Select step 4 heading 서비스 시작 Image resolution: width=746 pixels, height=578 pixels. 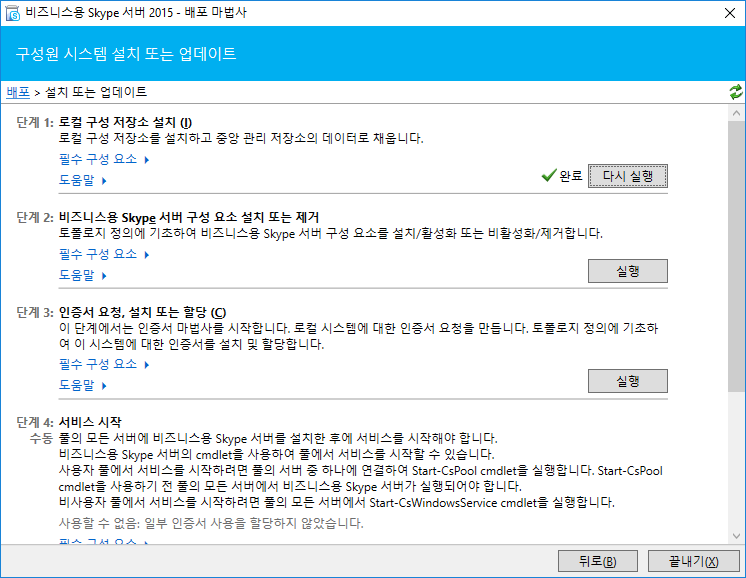coord(90,422)
